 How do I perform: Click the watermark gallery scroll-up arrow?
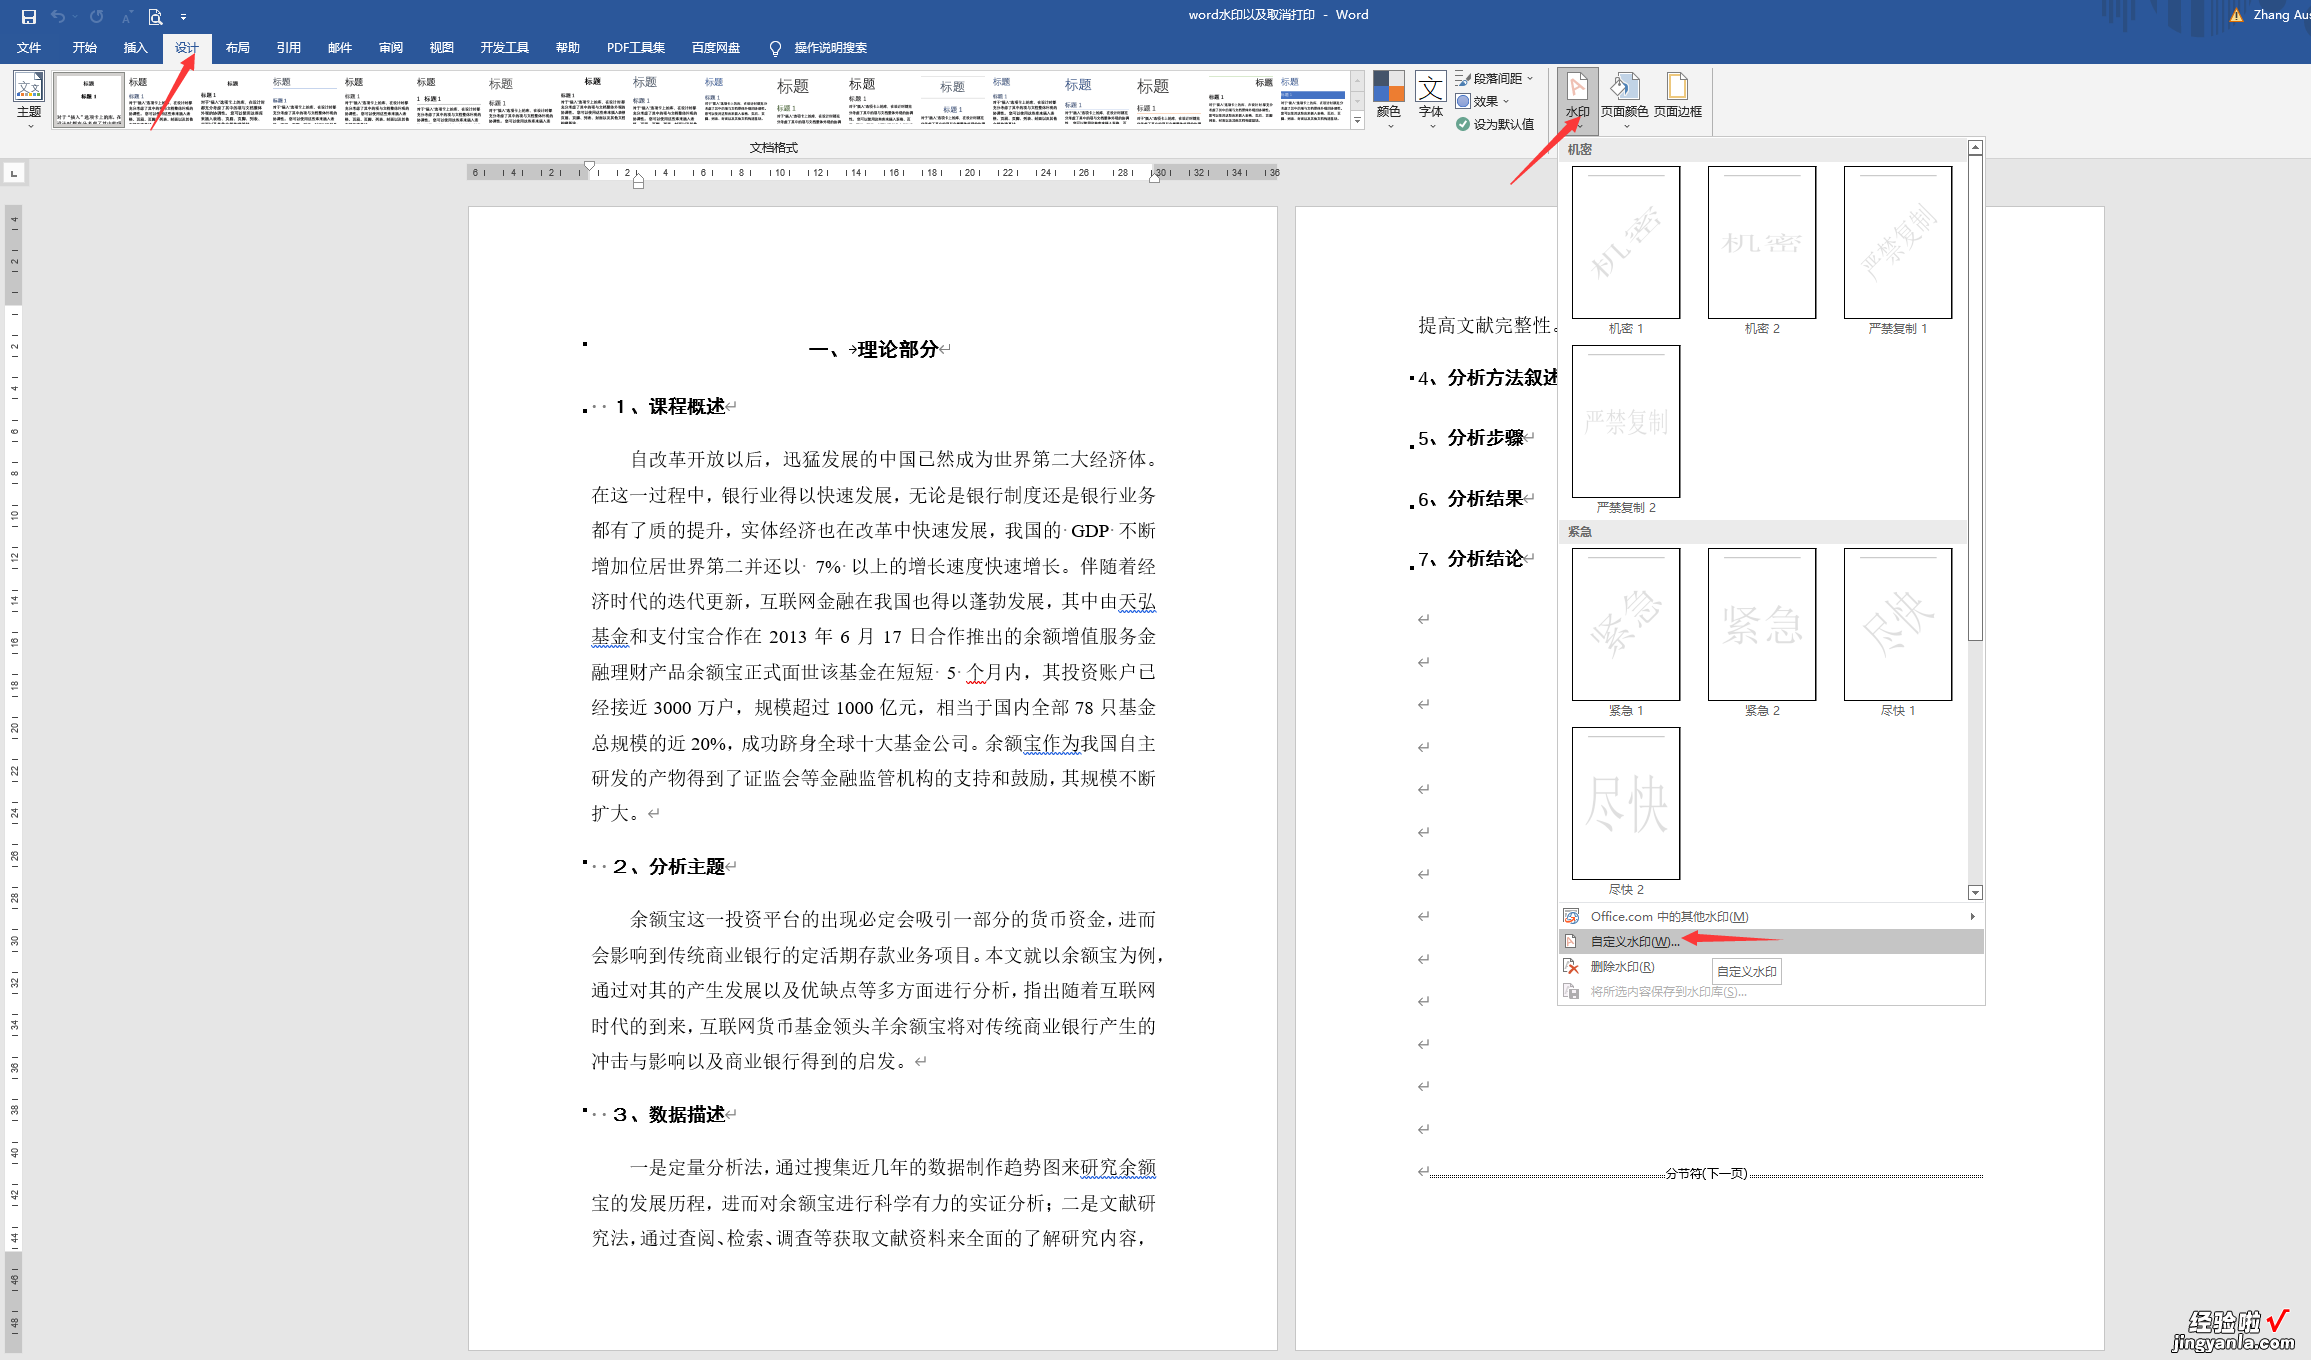1975,148
